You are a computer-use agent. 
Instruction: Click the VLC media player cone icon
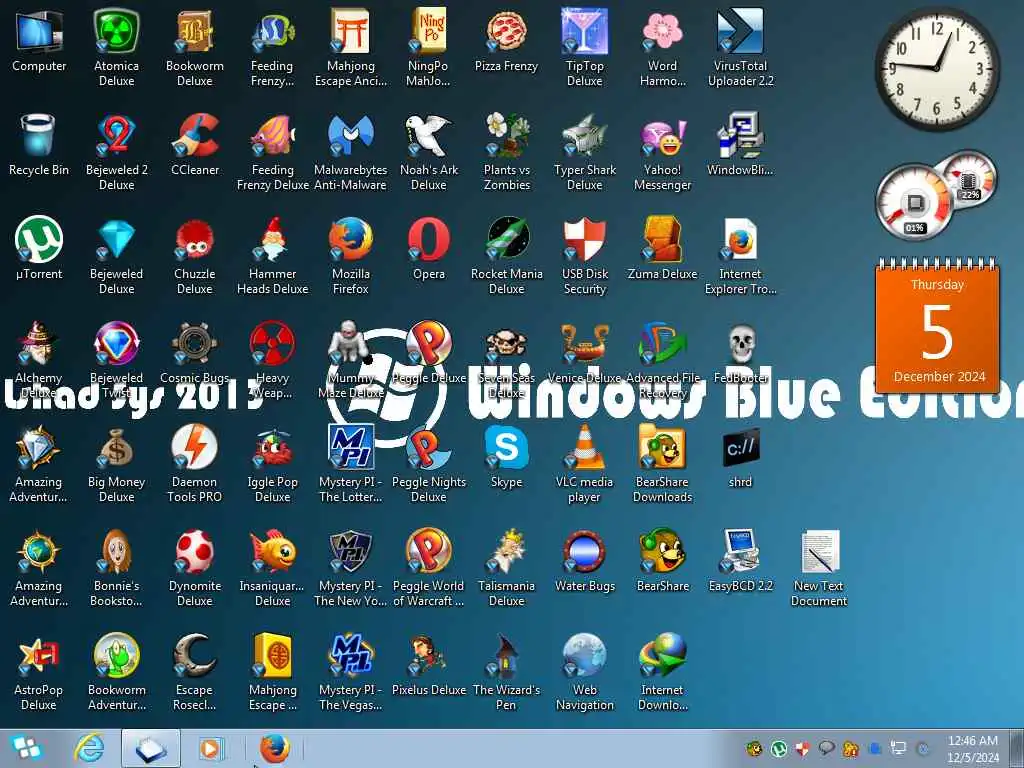click(x=584, y=447)
